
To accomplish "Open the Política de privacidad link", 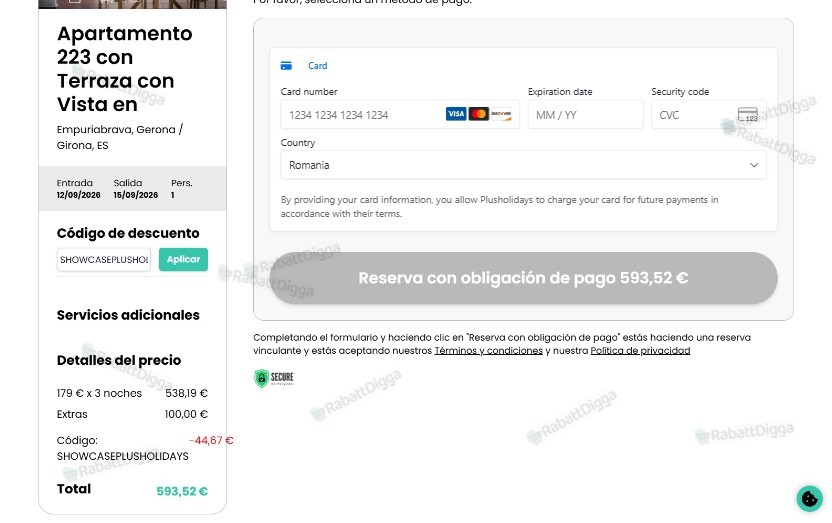I will click(640, 351).
